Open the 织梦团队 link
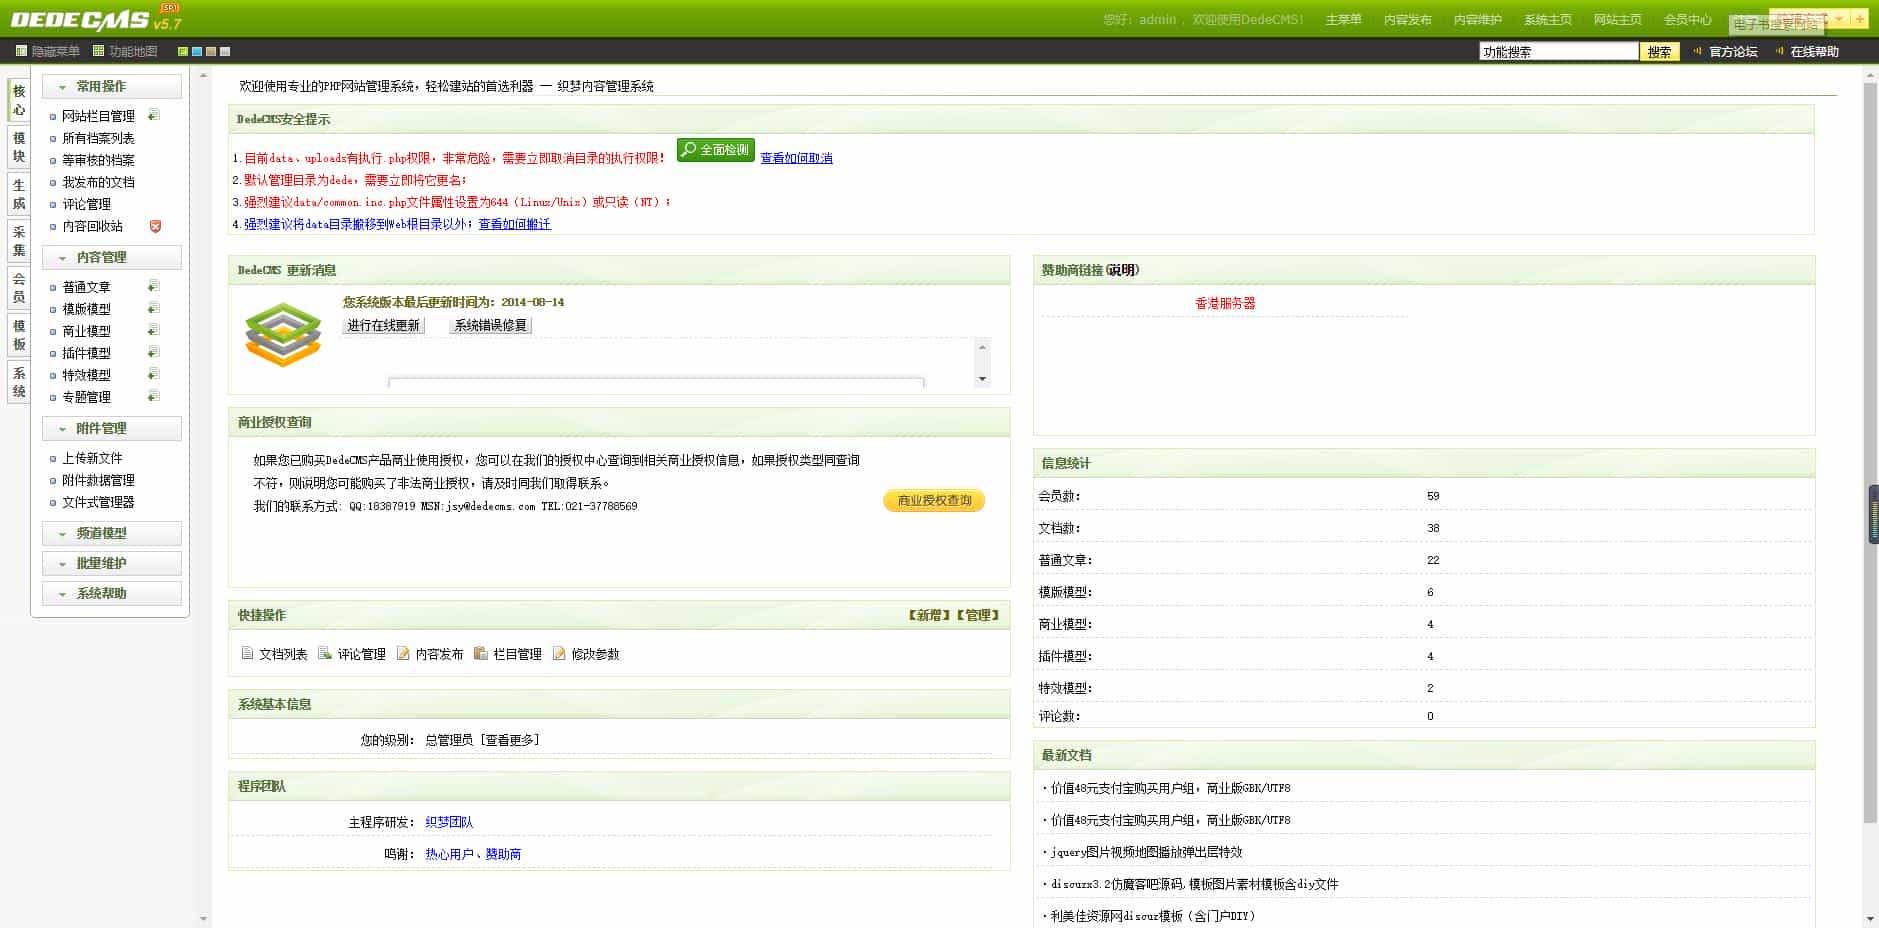Image resolution: width=1879 pixels, height=928 pixels. [x=449, y=822]
